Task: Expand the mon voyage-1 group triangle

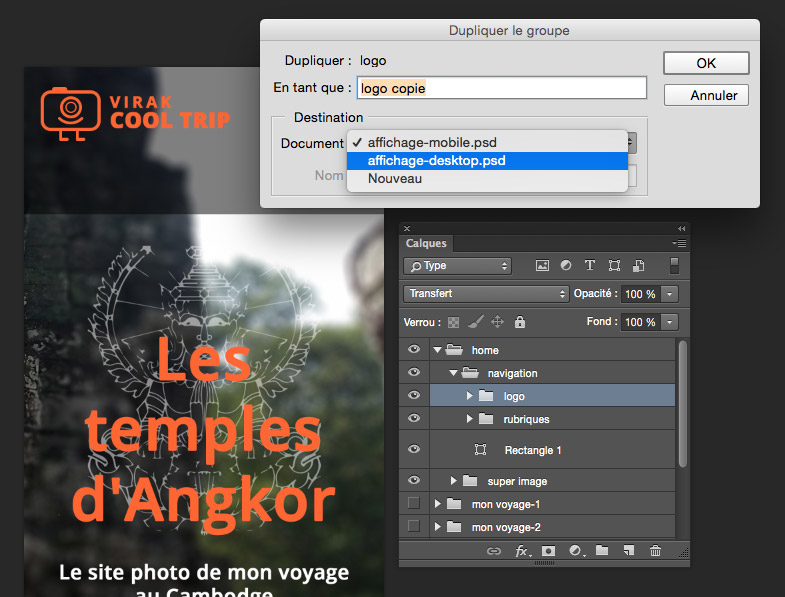Action: 438,504
